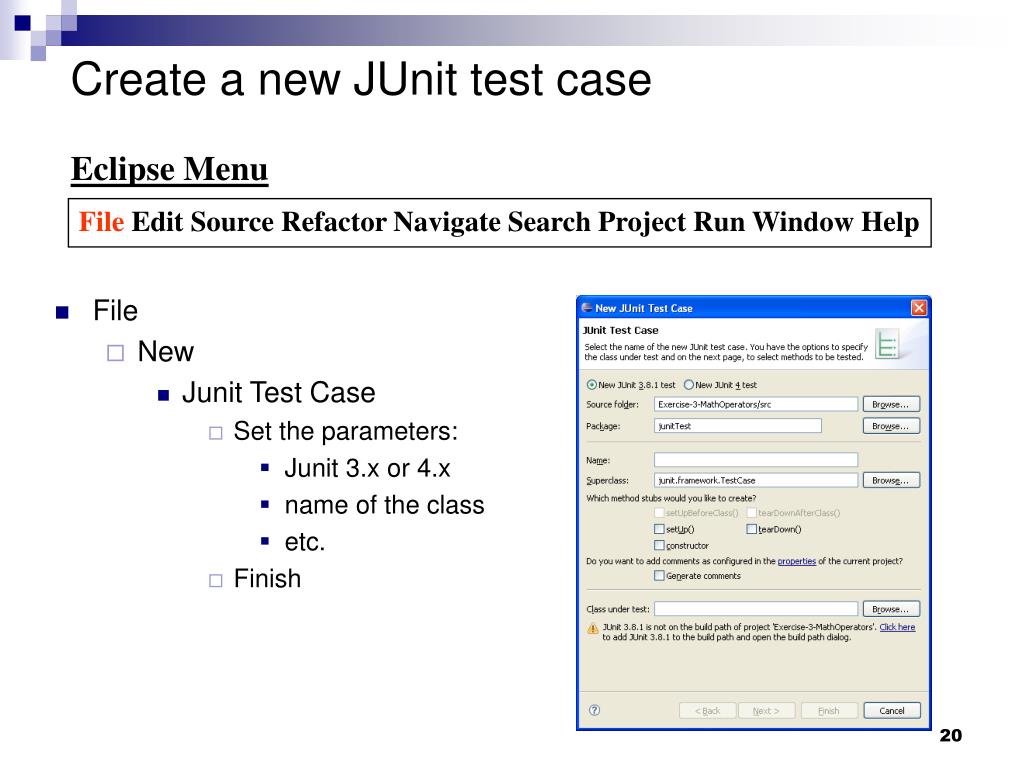Click the Eclipse icon in dialog title bar
This screenshot has height=768, width=1024.
coord(586,308)
